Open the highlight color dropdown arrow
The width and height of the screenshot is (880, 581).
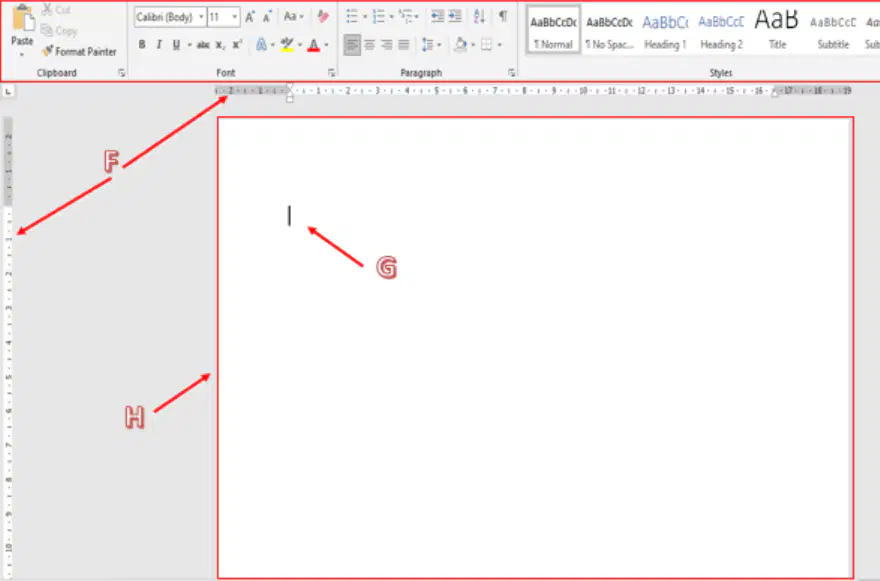coord(300,45)
